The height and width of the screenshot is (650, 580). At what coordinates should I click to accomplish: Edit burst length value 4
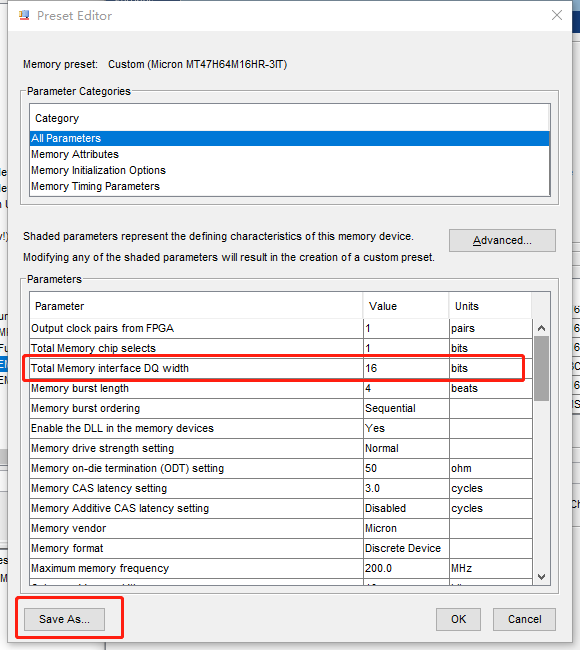406,388
